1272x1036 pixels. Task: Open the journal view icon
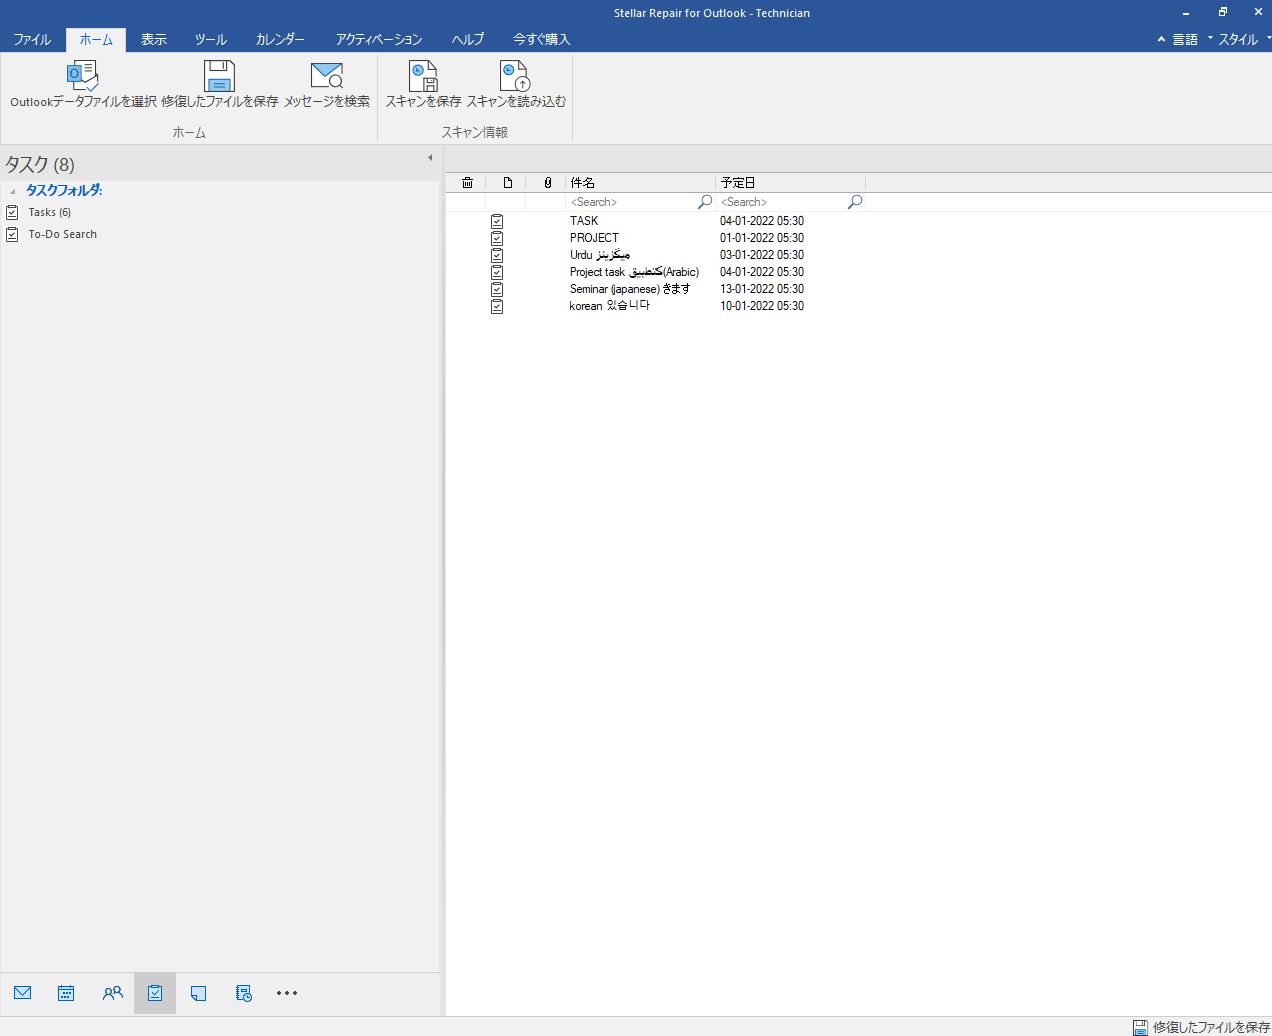click(243, 993)
